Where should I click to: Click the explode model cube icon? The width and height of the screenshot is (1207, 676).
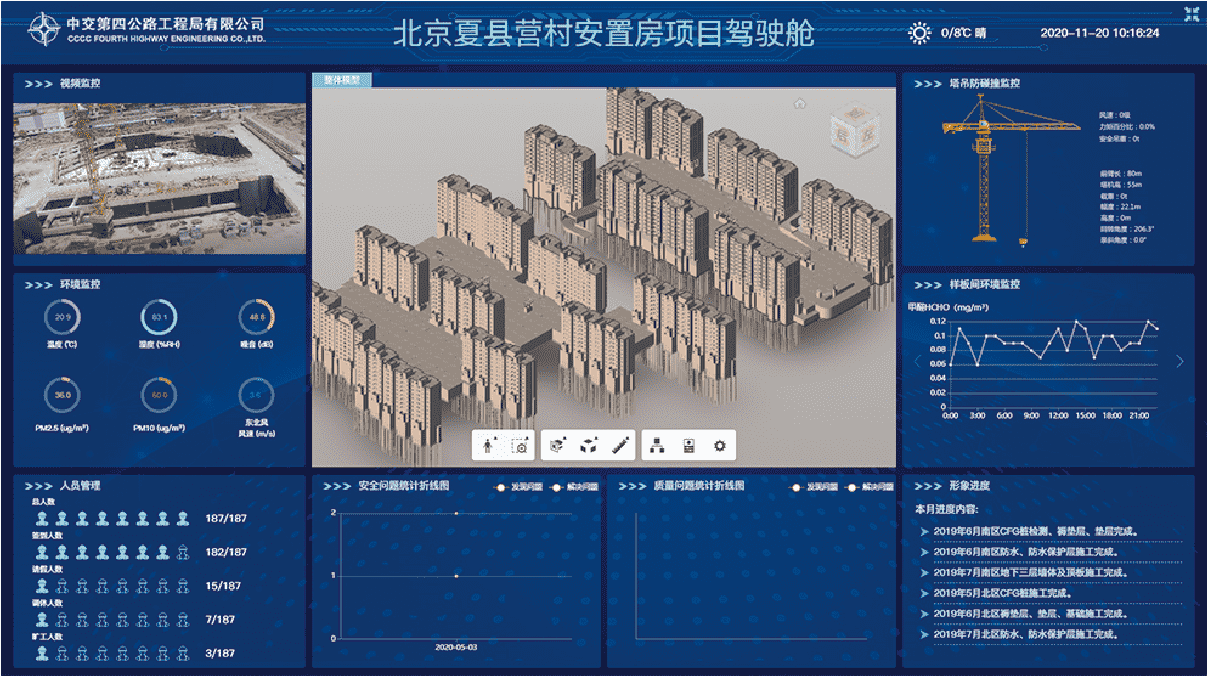coord(589,446)
